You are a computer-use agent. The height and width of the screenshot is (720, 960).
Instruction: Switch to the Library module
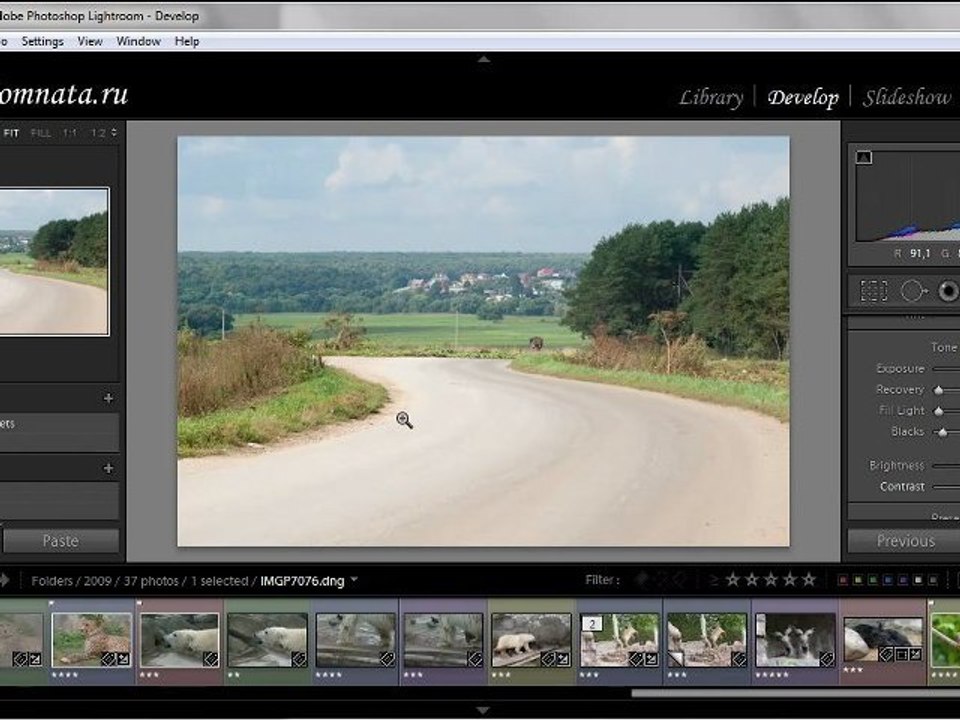(711, 97)
